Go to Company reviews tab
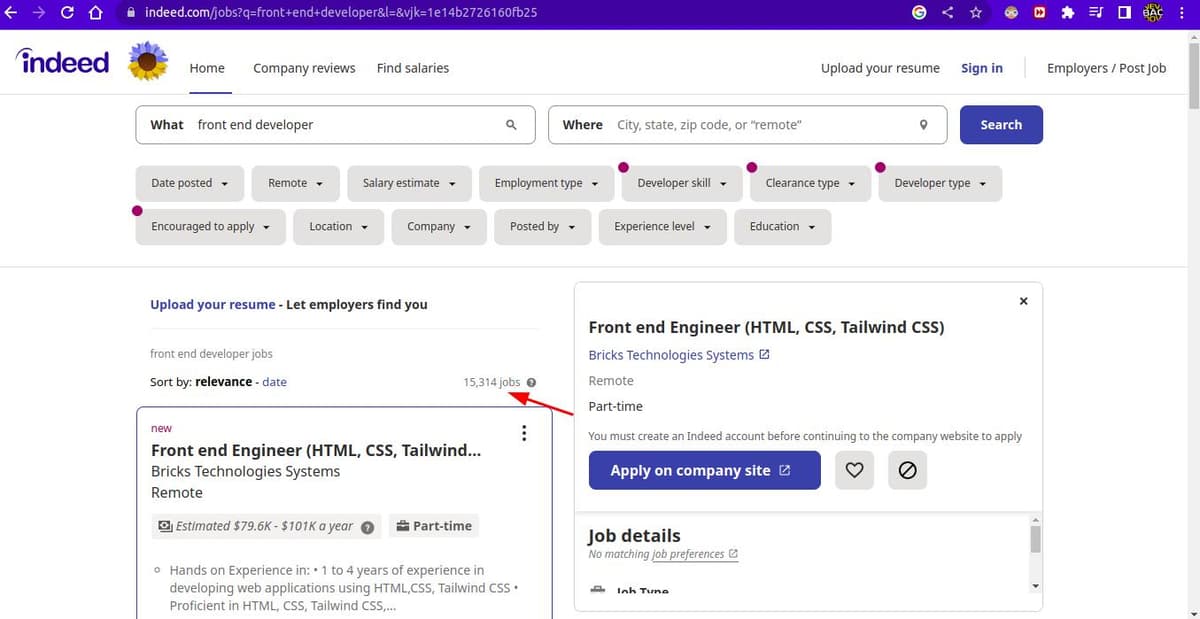The height and width of the screenshot is (619, 1200). tap(304, 68)
